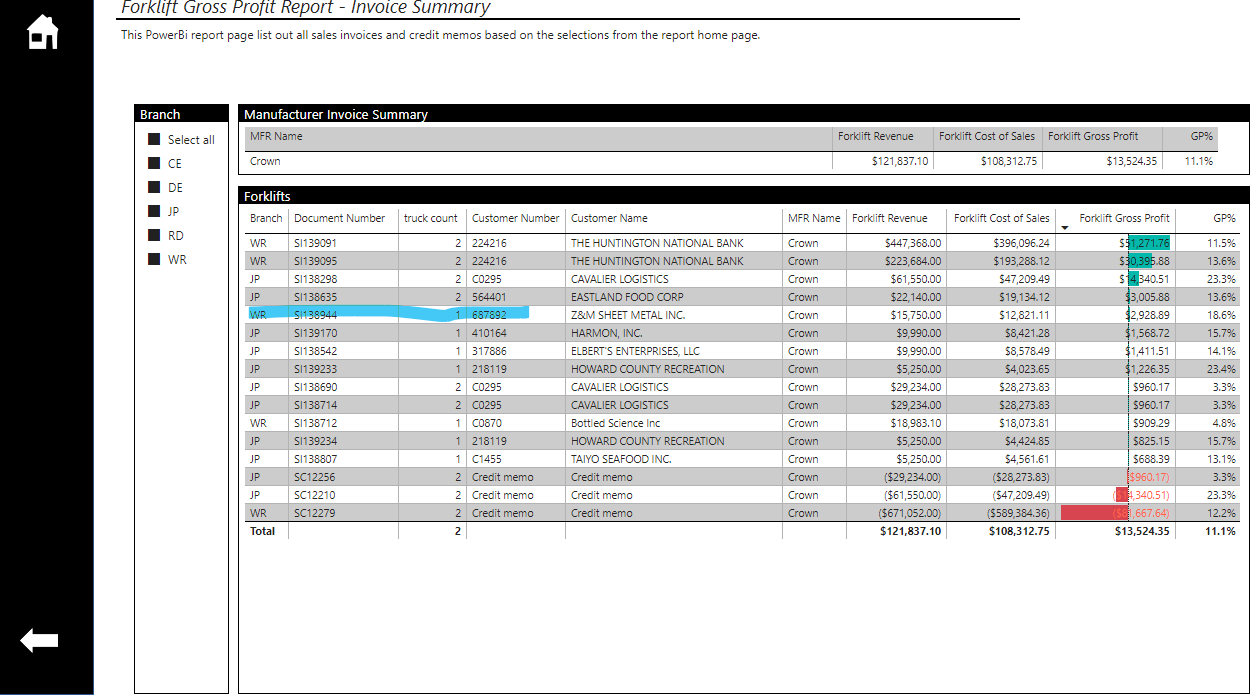Click gross profit value $2,928.89
This screenshot has height=698, width=1256.
pyautogui.click(x=1147, y=315)
